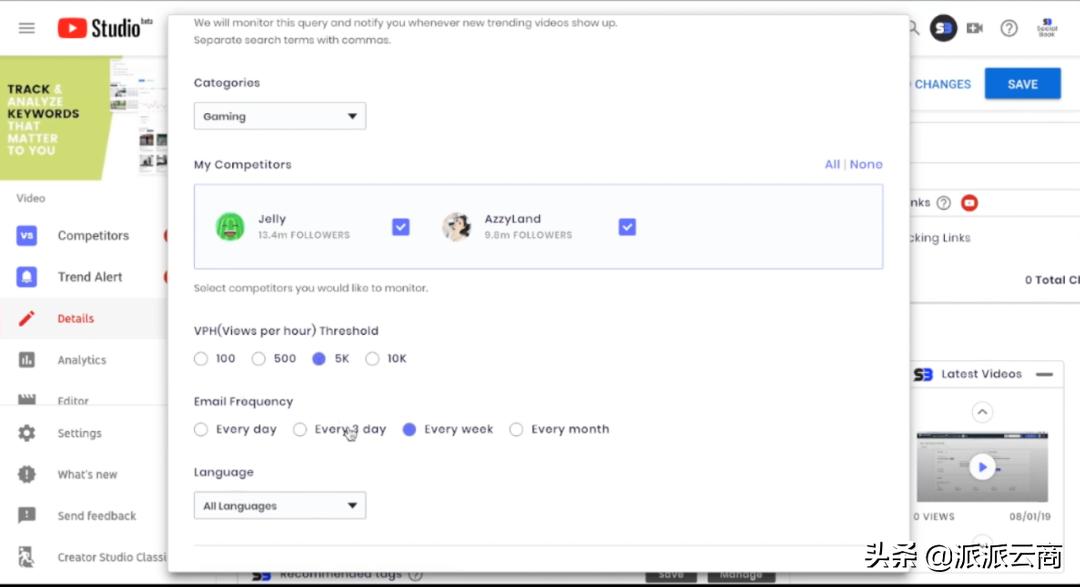1080x587 pixels.
Task: Click the What's new alert icon
Action: point(26,475)
